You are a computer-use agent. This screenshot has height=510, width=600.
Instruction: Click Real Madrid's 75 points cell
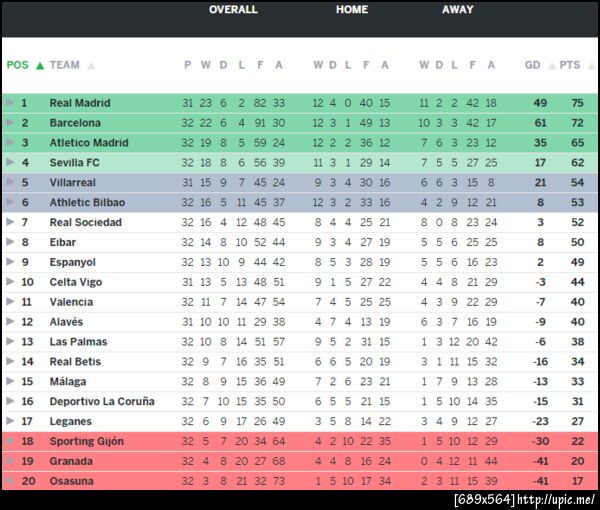577,103
